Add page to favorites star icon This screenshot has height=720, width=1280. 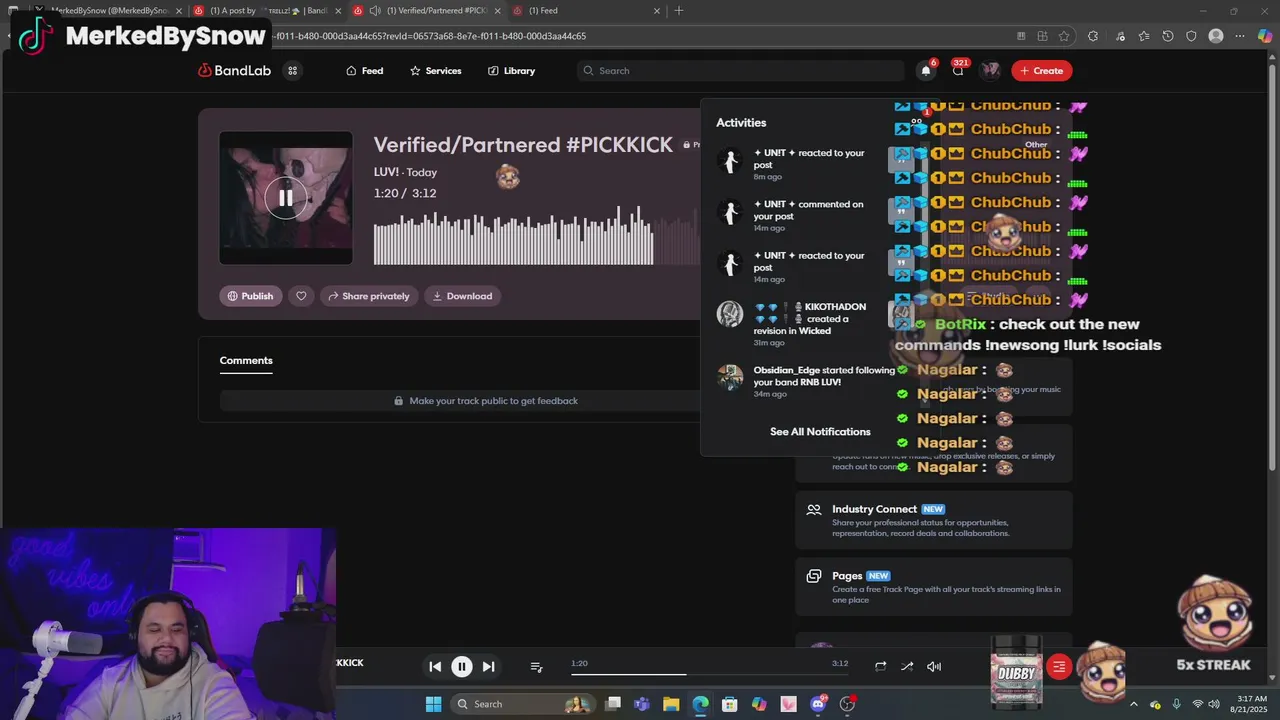pyautogui.click(x=1064, y=36)
